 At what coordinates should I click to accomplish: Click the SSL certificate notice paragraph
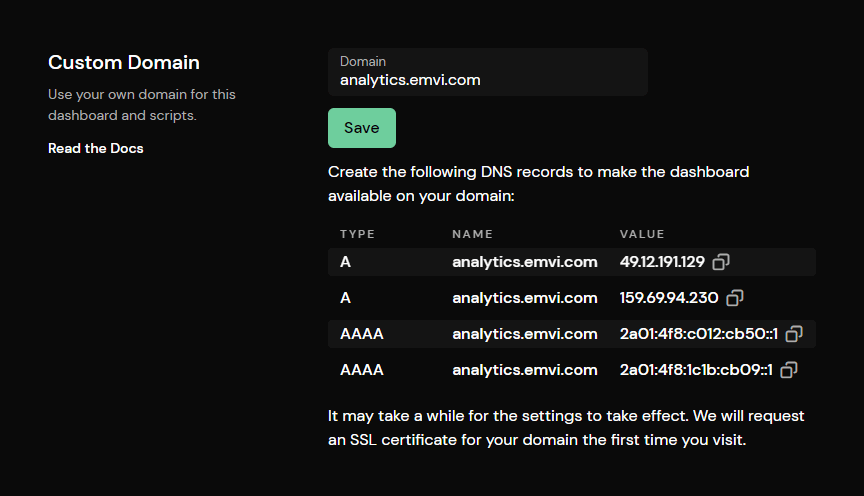tap(566, 428)
